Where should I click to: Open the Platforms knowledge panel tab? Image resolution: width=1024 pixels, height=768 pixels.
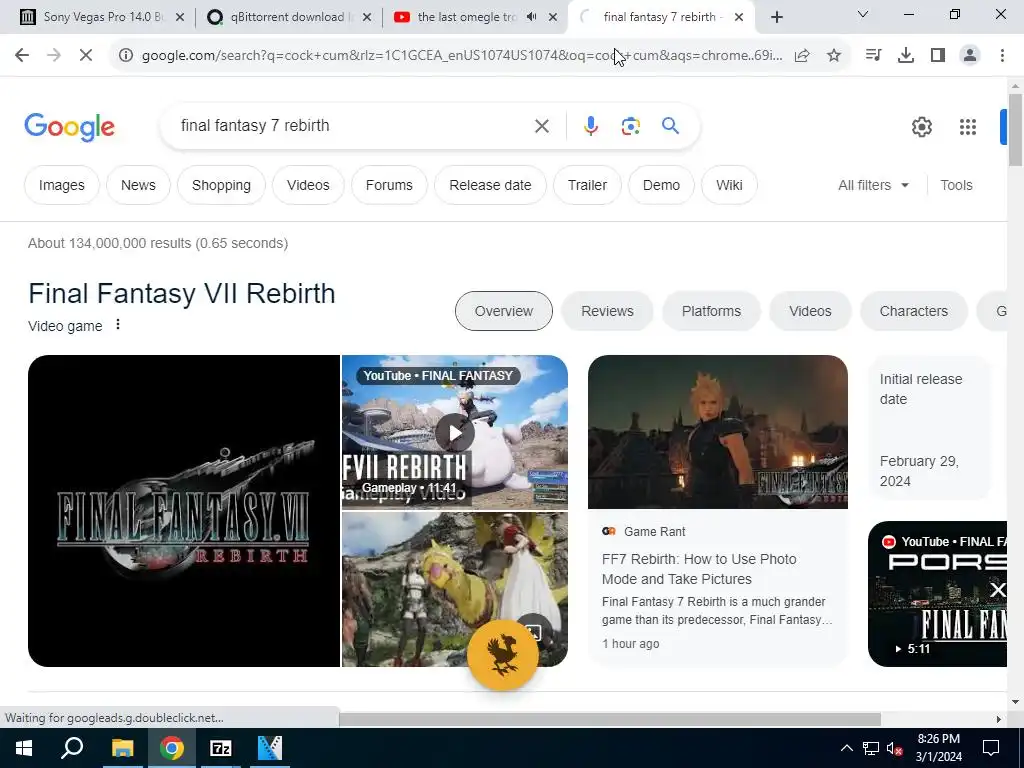click(711, 311)
